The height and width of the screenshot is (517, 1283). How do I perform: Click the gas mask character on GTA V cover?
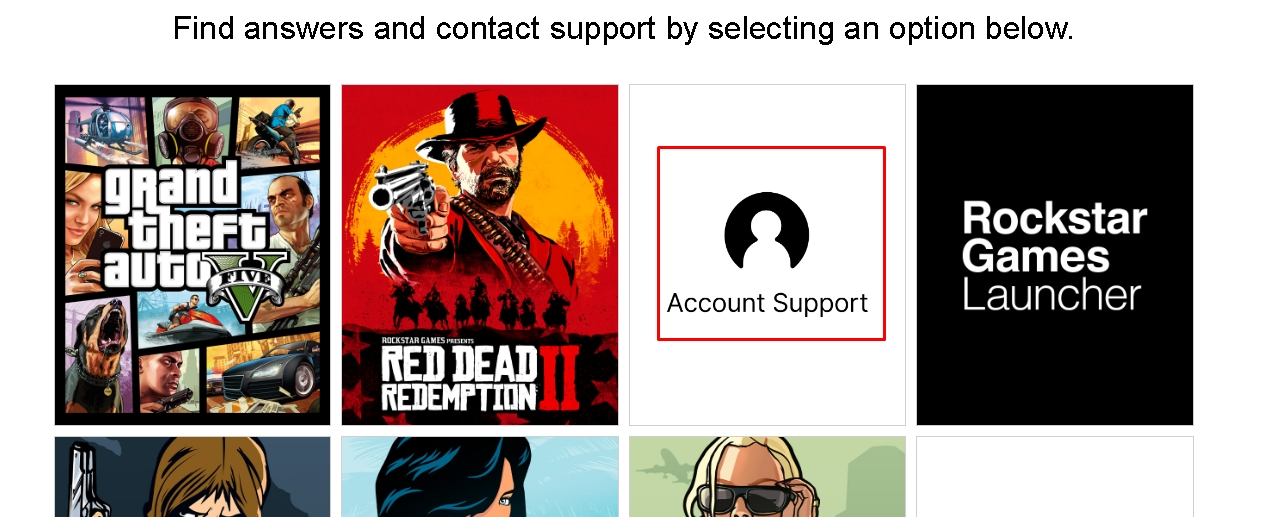pos(192,128)
